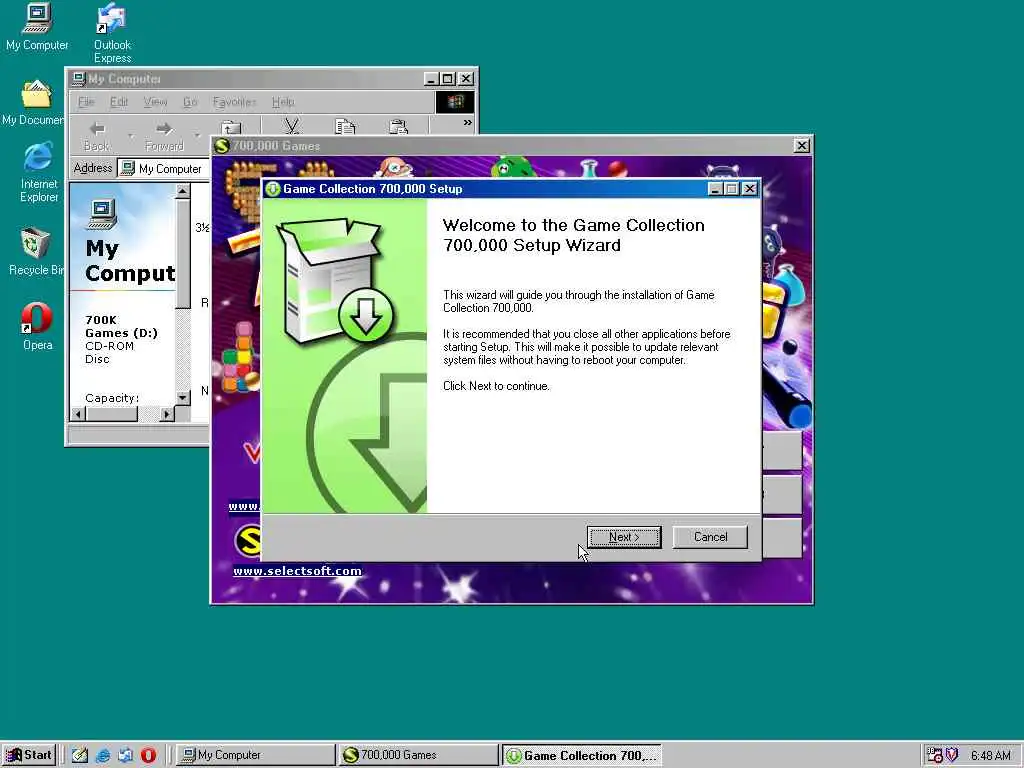
Task: Open the Recycle Bin icon
Action: coord(35,251)
